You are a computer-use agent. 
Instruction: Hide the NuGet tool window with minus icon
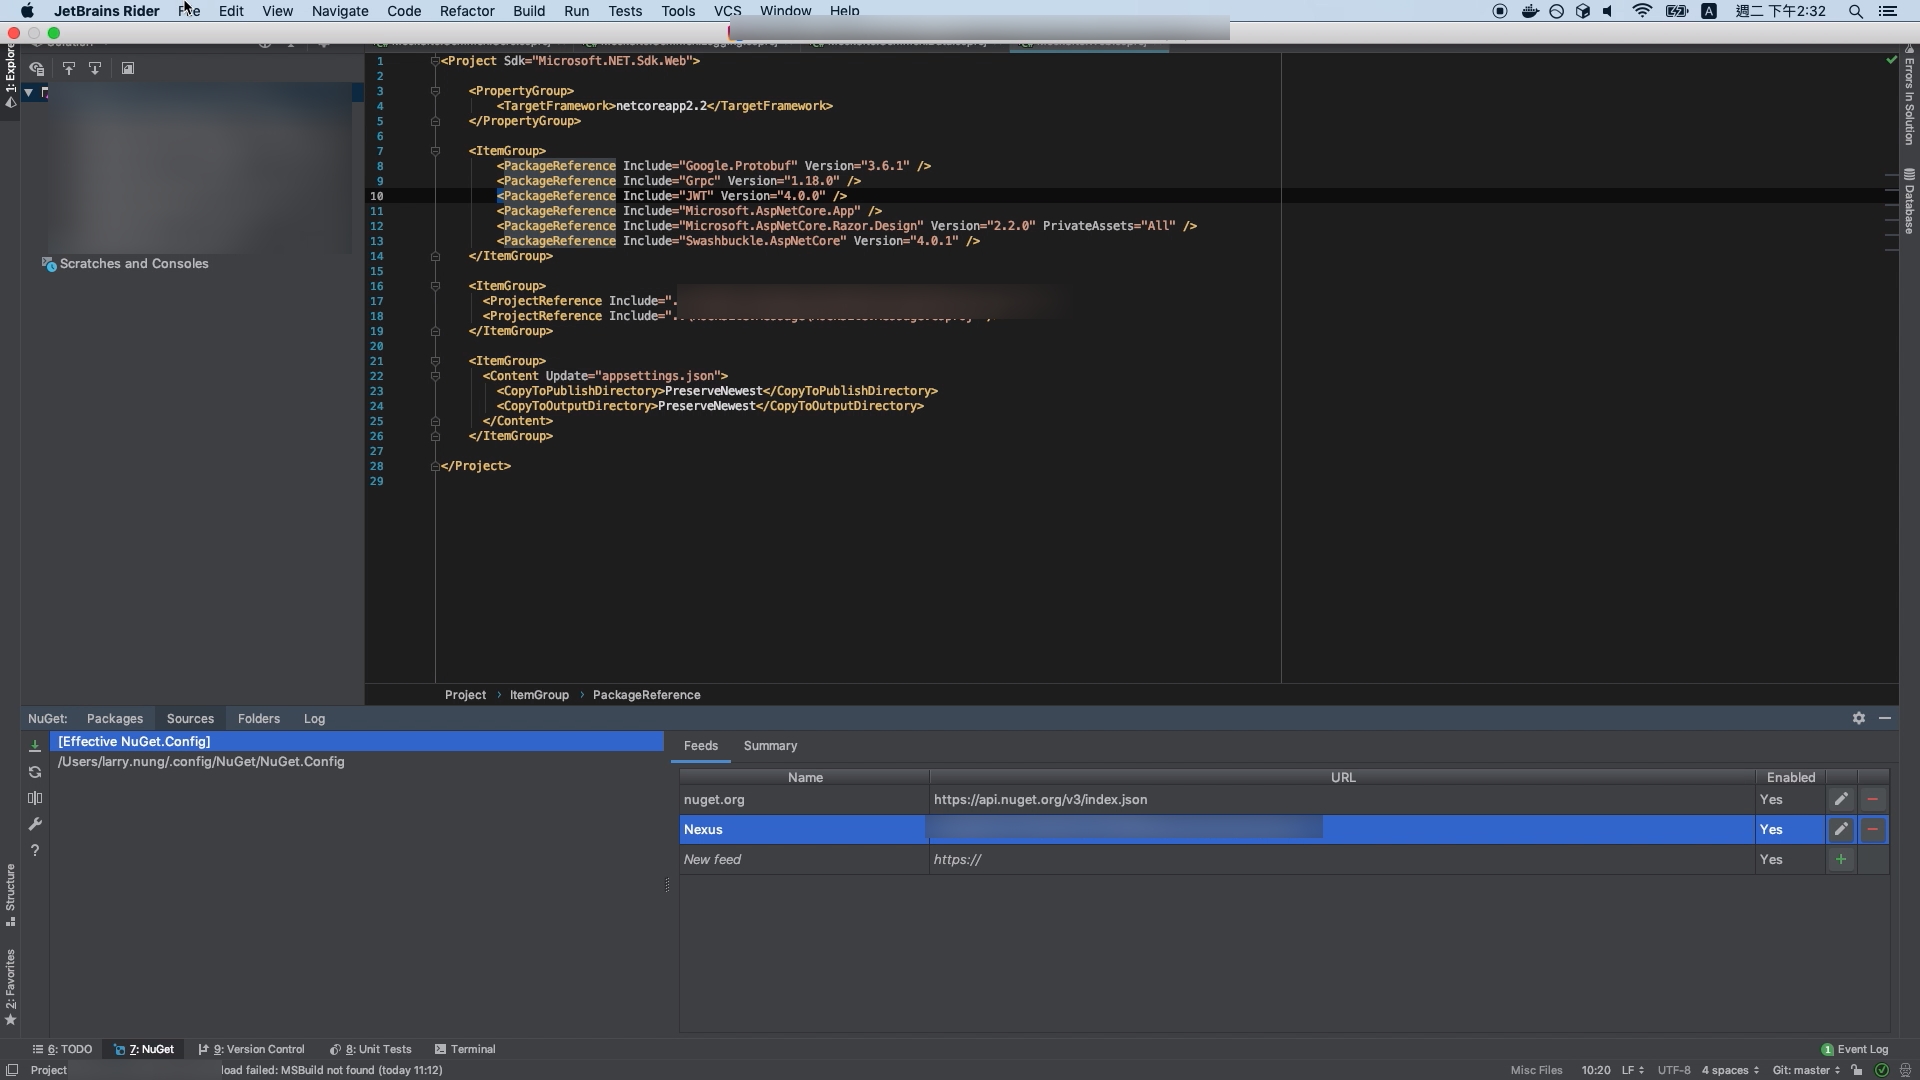click(1885, 719)
